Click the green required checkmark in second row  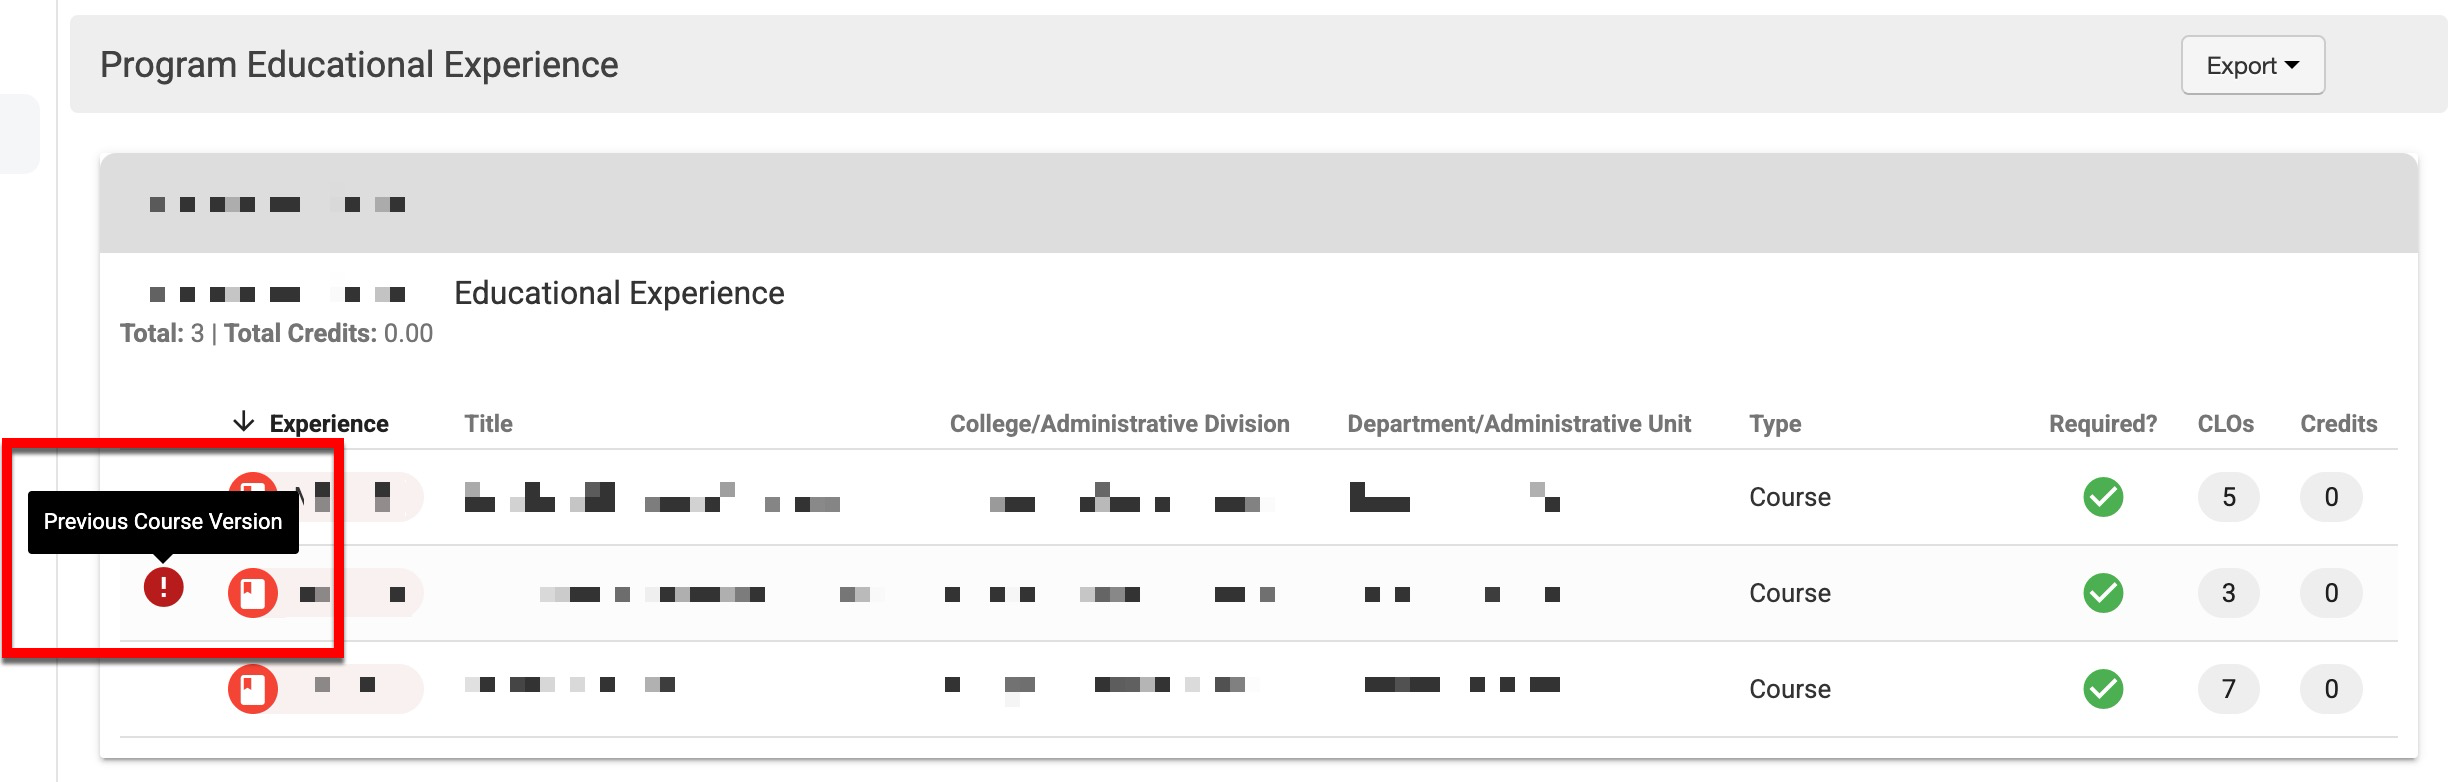tap(2102, 593)
